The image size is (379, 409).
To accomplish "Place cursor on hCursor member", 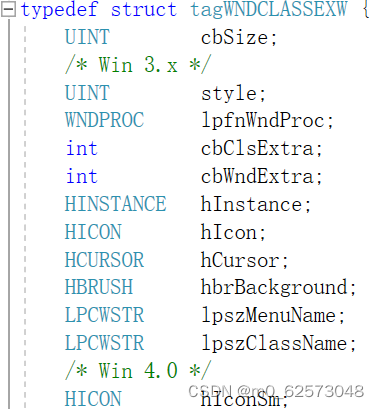I will click(x=240, y=260).
